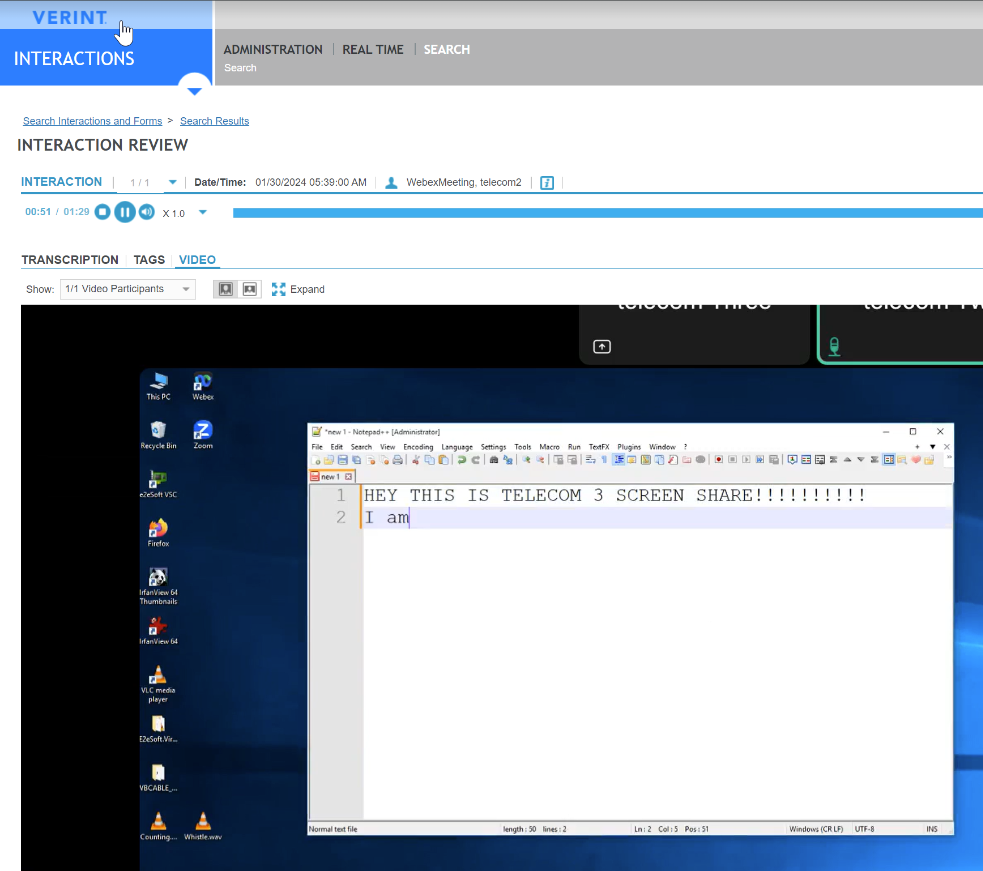This screenshot has width=983, height=871.
Task: Switch to the Transcription tab
Action: [x=70, y=260]
